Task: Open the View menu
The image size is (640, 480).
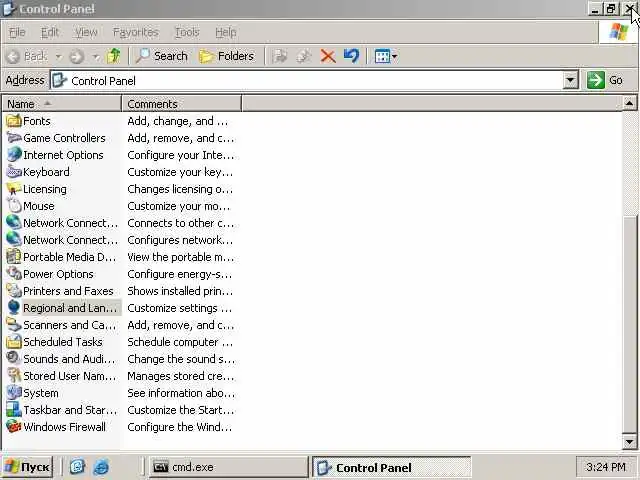Action: tap(86, 32)
